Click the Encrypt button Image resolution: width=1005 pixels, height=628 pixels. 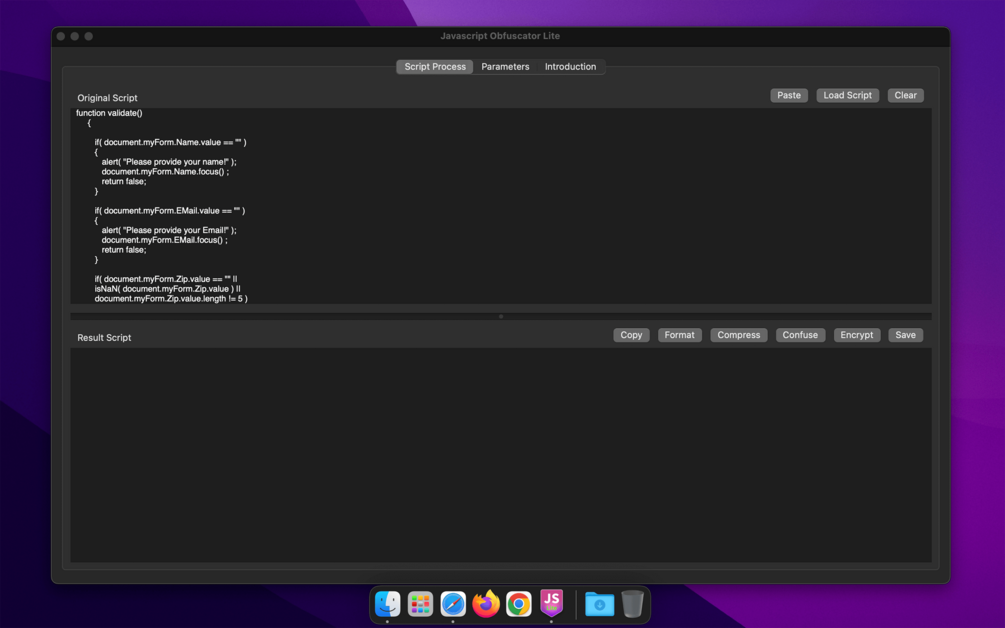pyautogui.click(x=857, y=335)
